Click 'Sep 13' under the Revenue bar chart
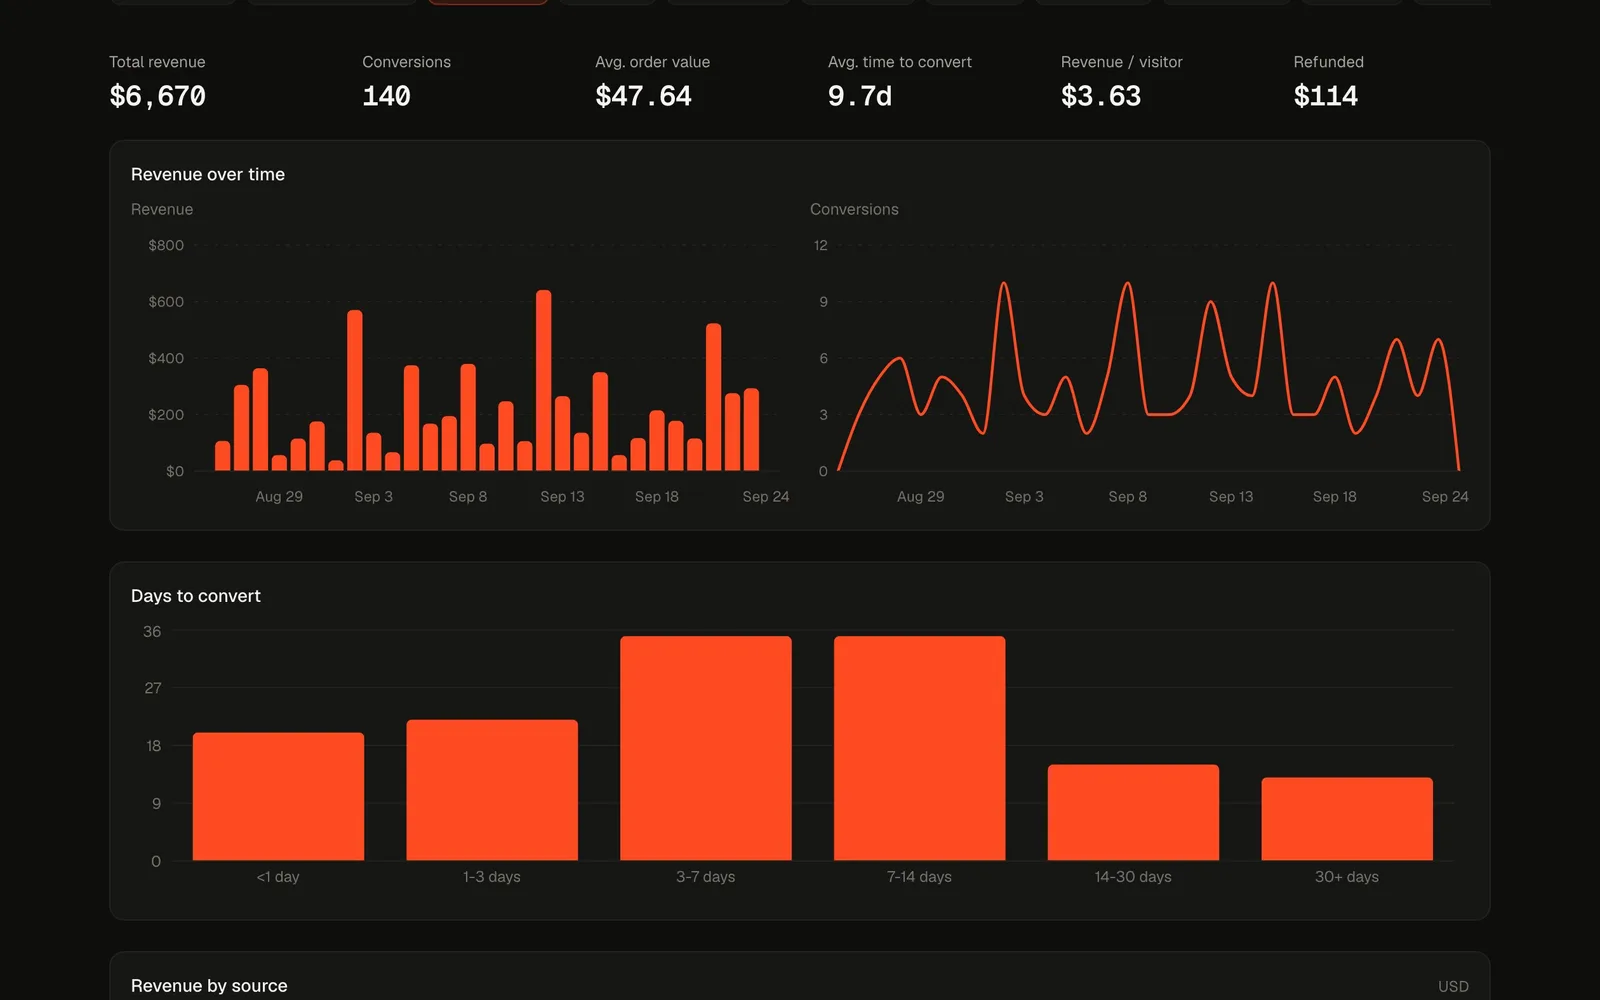The image size is (1600, 1000). [562, 497]
